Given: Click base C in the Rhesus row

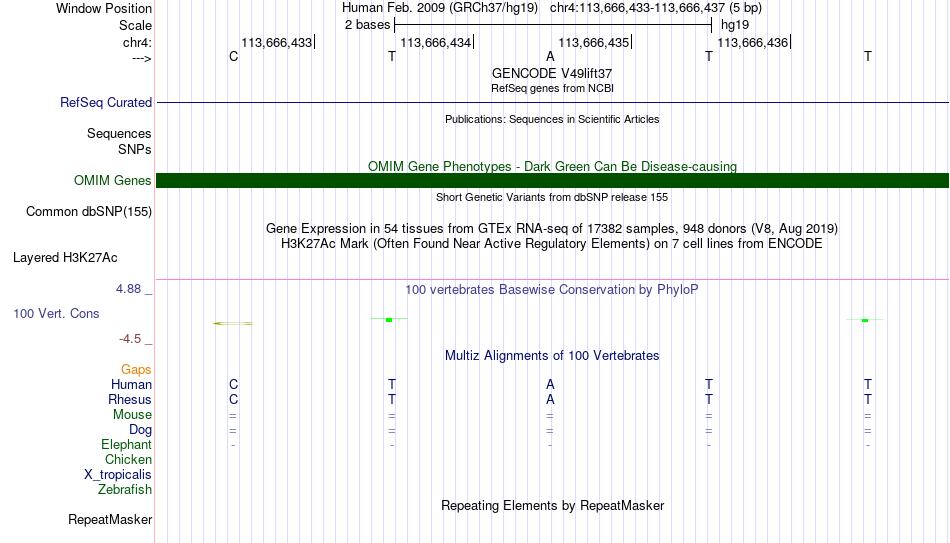Looking at the screenshot, I should click(233, 399).
